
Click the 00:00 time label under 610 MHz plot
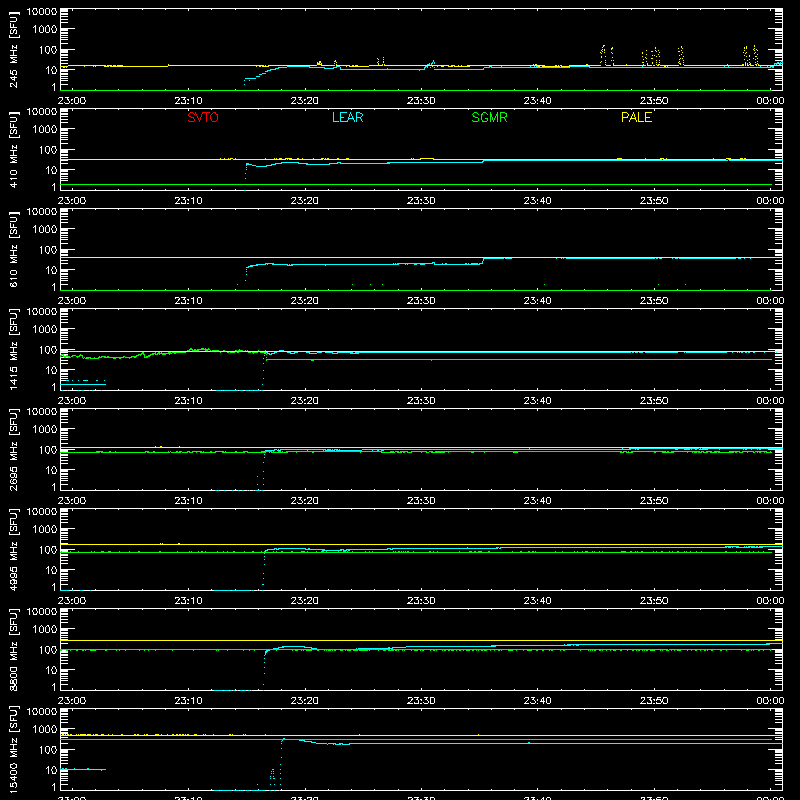(770, 301)
